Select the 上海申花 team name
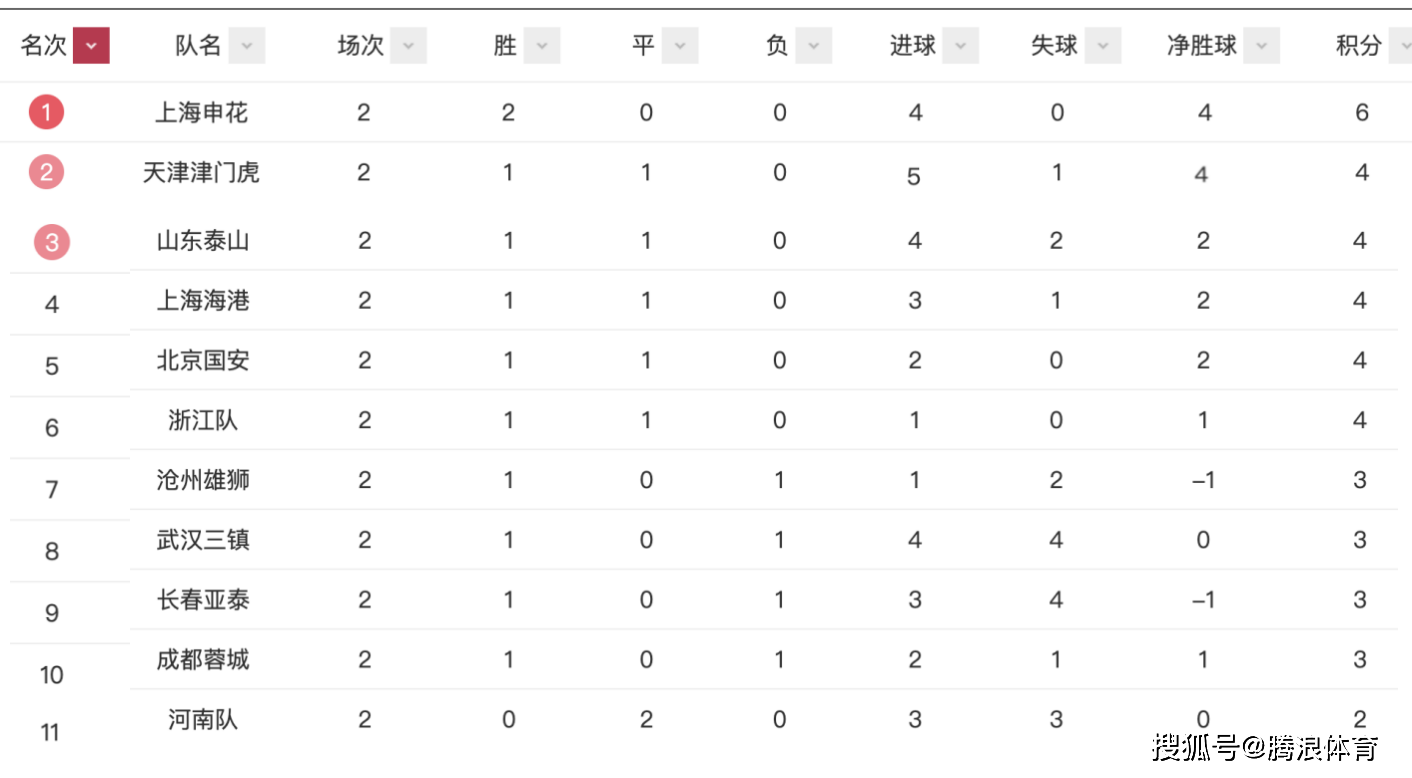 (x=201, y=113)
